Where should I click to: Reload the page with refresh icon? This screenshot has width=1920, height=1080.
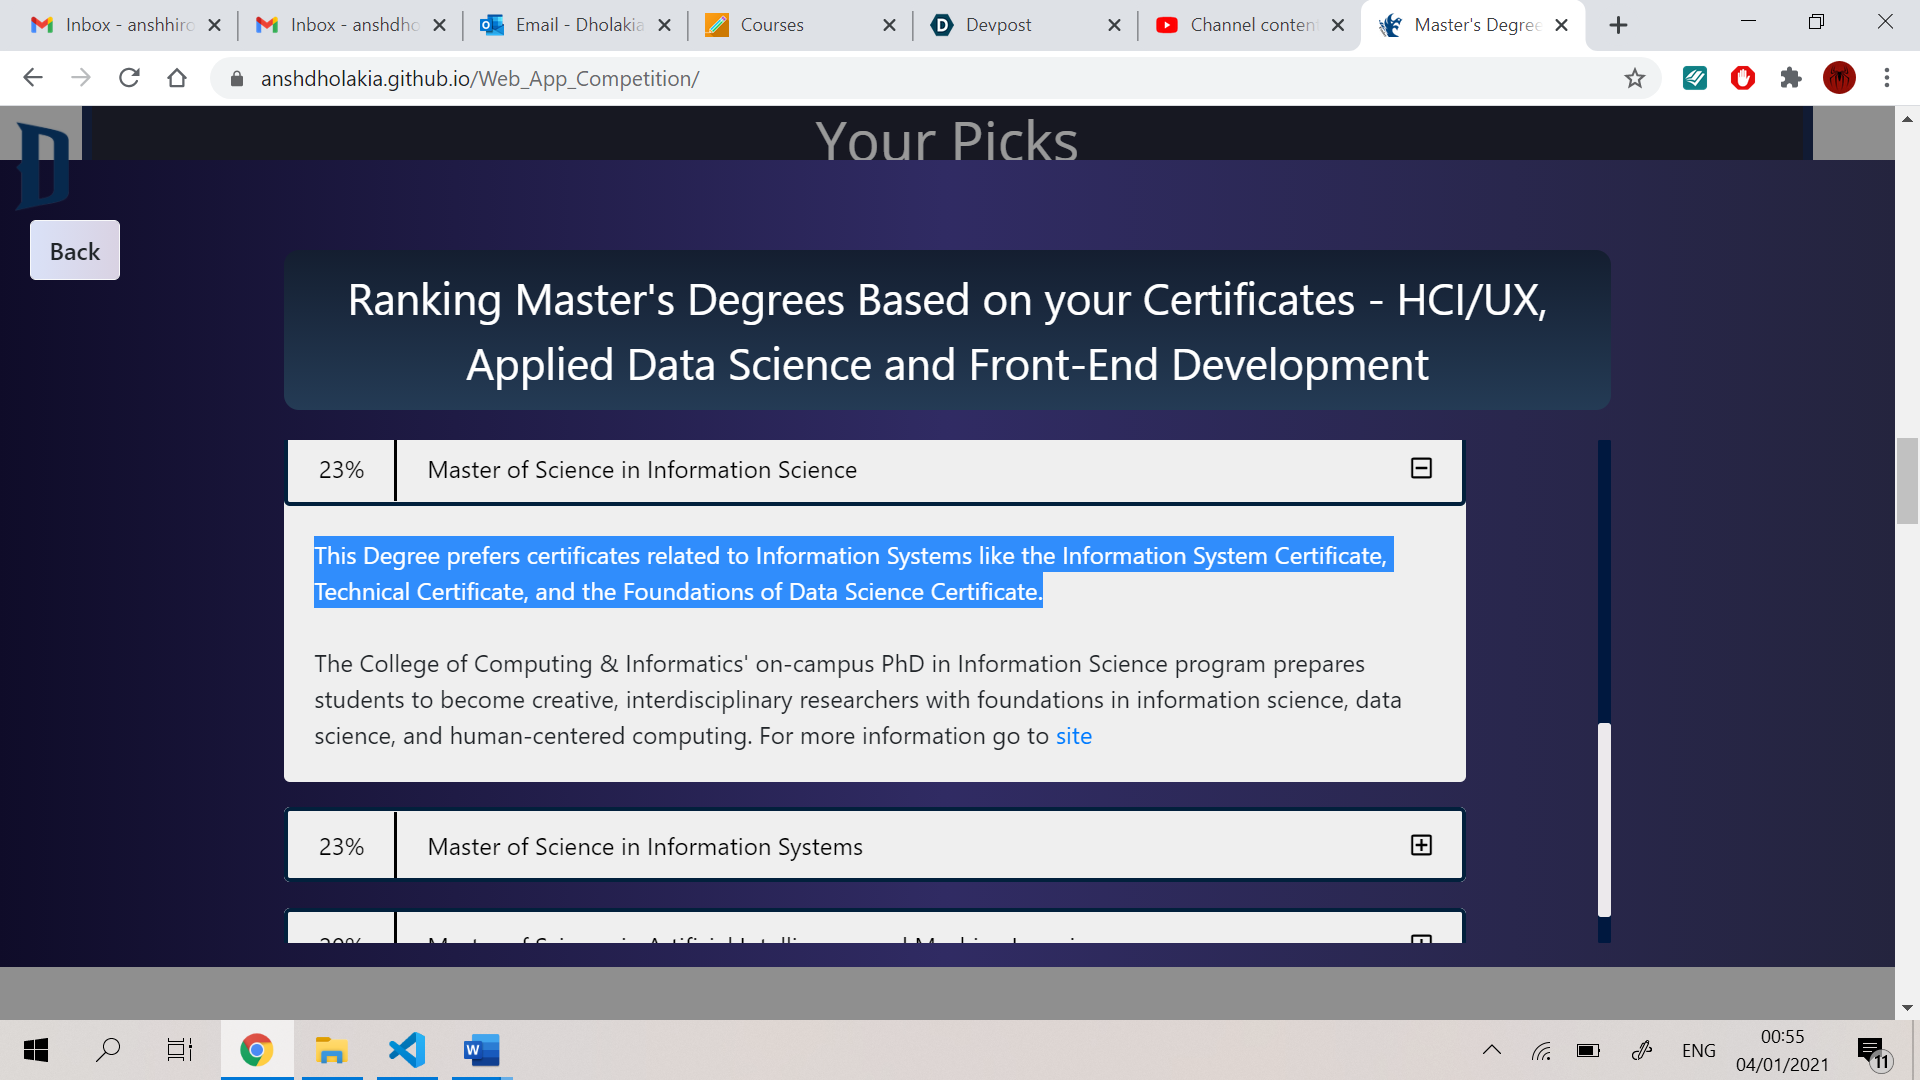click(129, 78)
